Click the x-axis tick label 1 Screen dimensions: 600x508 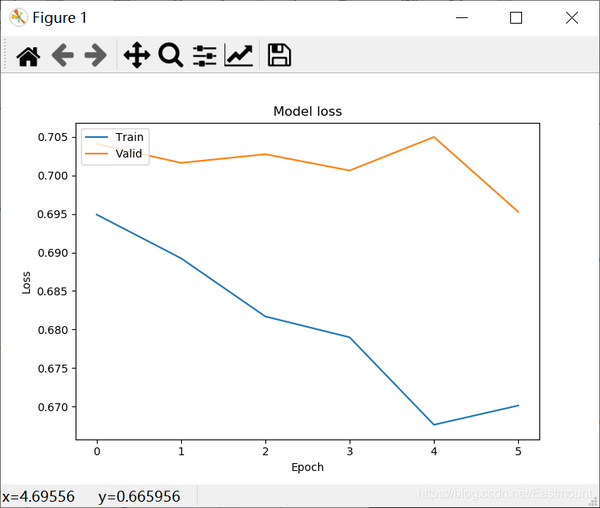181,451
